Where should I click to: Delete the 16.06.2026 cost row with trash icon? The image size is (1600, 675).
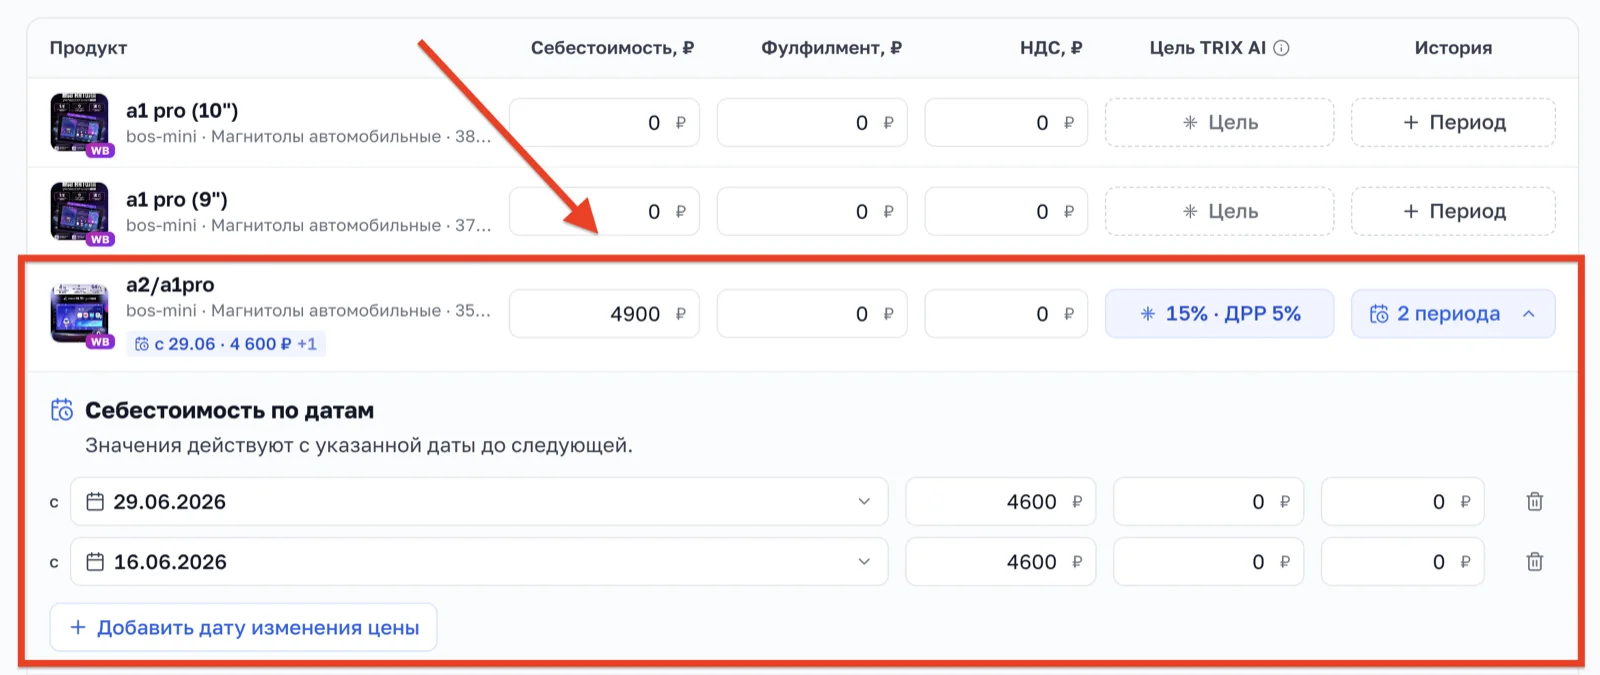tap(1534, 562)
